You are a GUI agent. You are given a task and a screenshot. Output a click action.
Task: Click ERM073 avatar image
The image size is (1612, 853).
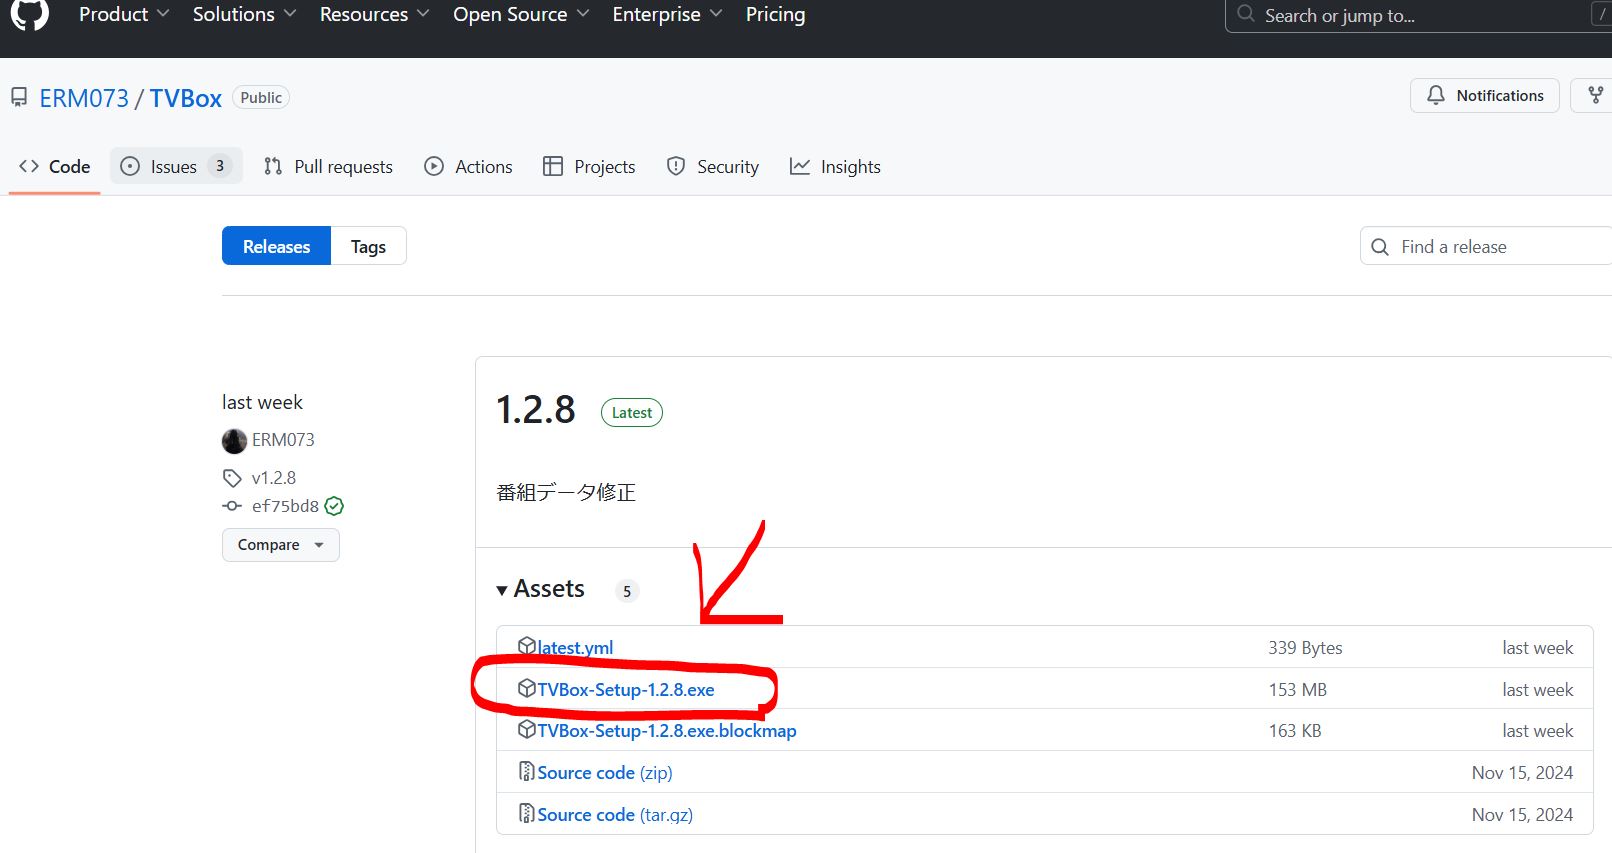click(x=234, y=440)
